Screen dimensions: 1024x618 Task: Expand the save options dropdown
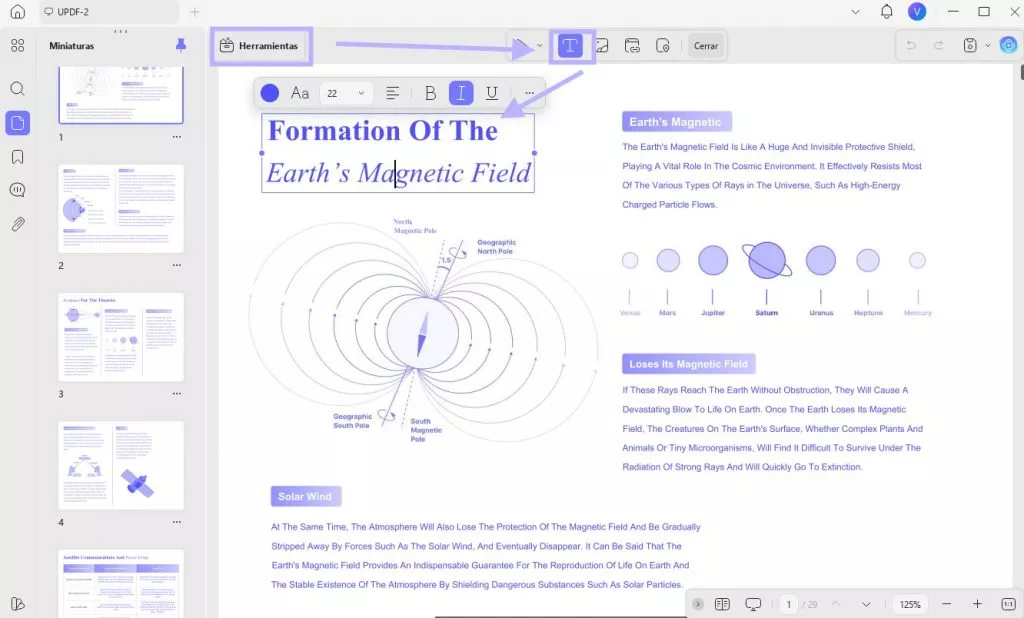click(x=987, y=45)
